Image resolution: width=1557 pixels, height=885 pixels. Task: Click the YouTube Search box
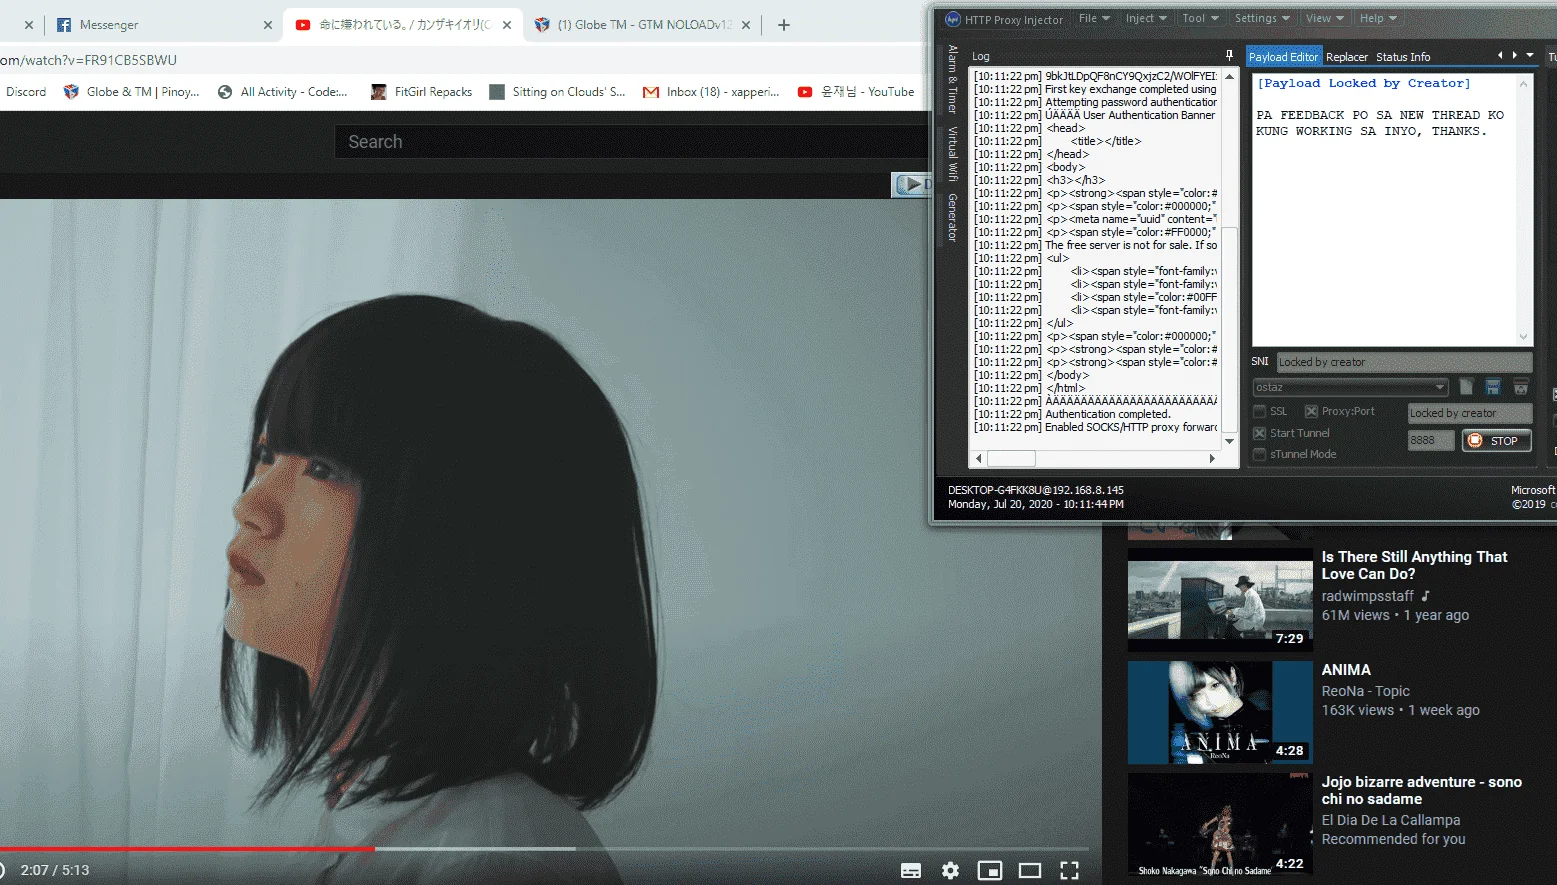[x=631, y=142]
